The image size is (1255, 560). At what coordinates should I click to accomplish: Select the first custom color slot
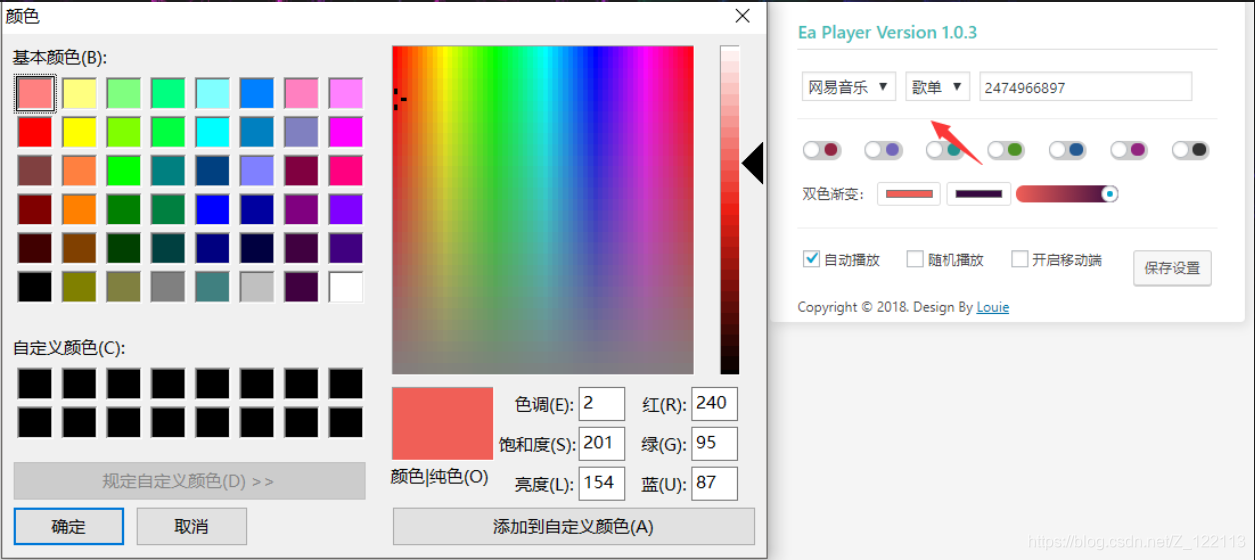(x=35, y=383)
